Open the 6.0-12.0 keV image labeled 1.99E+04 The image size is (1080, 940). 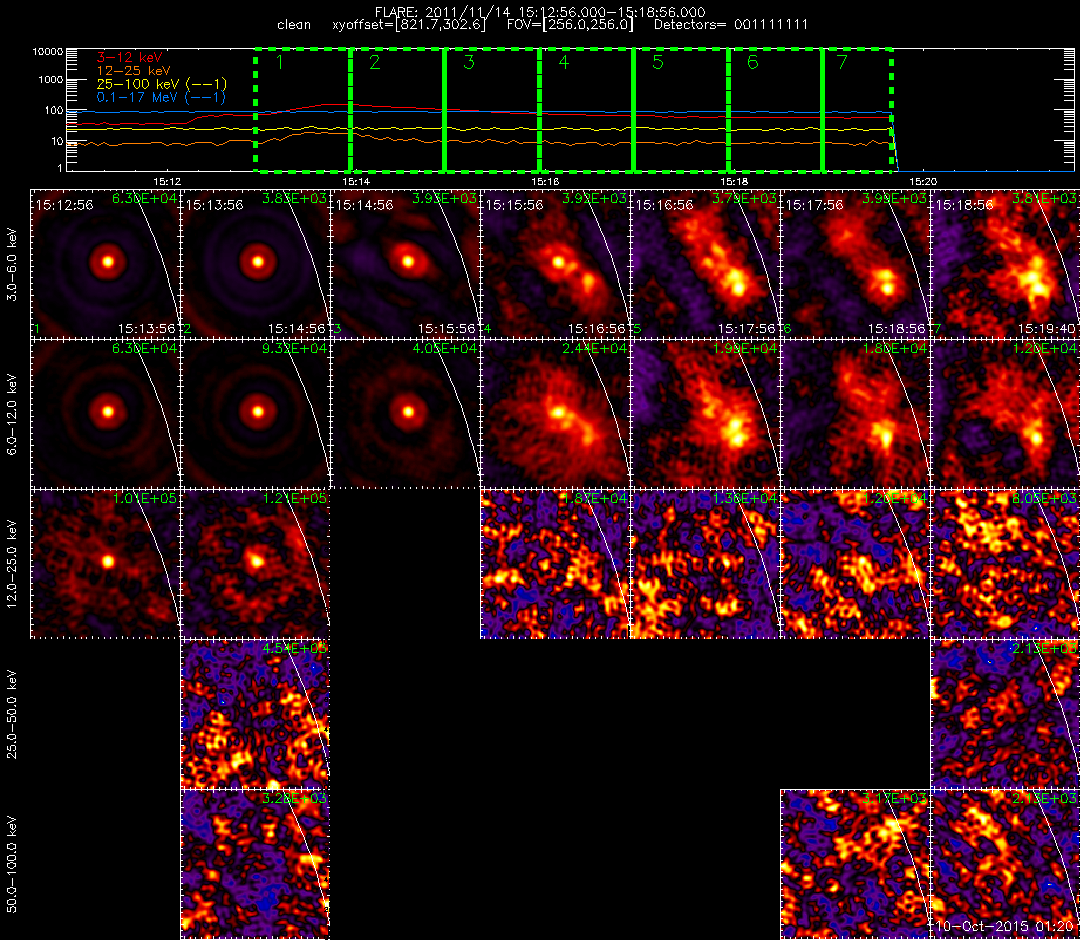click(x=705, y=413)
